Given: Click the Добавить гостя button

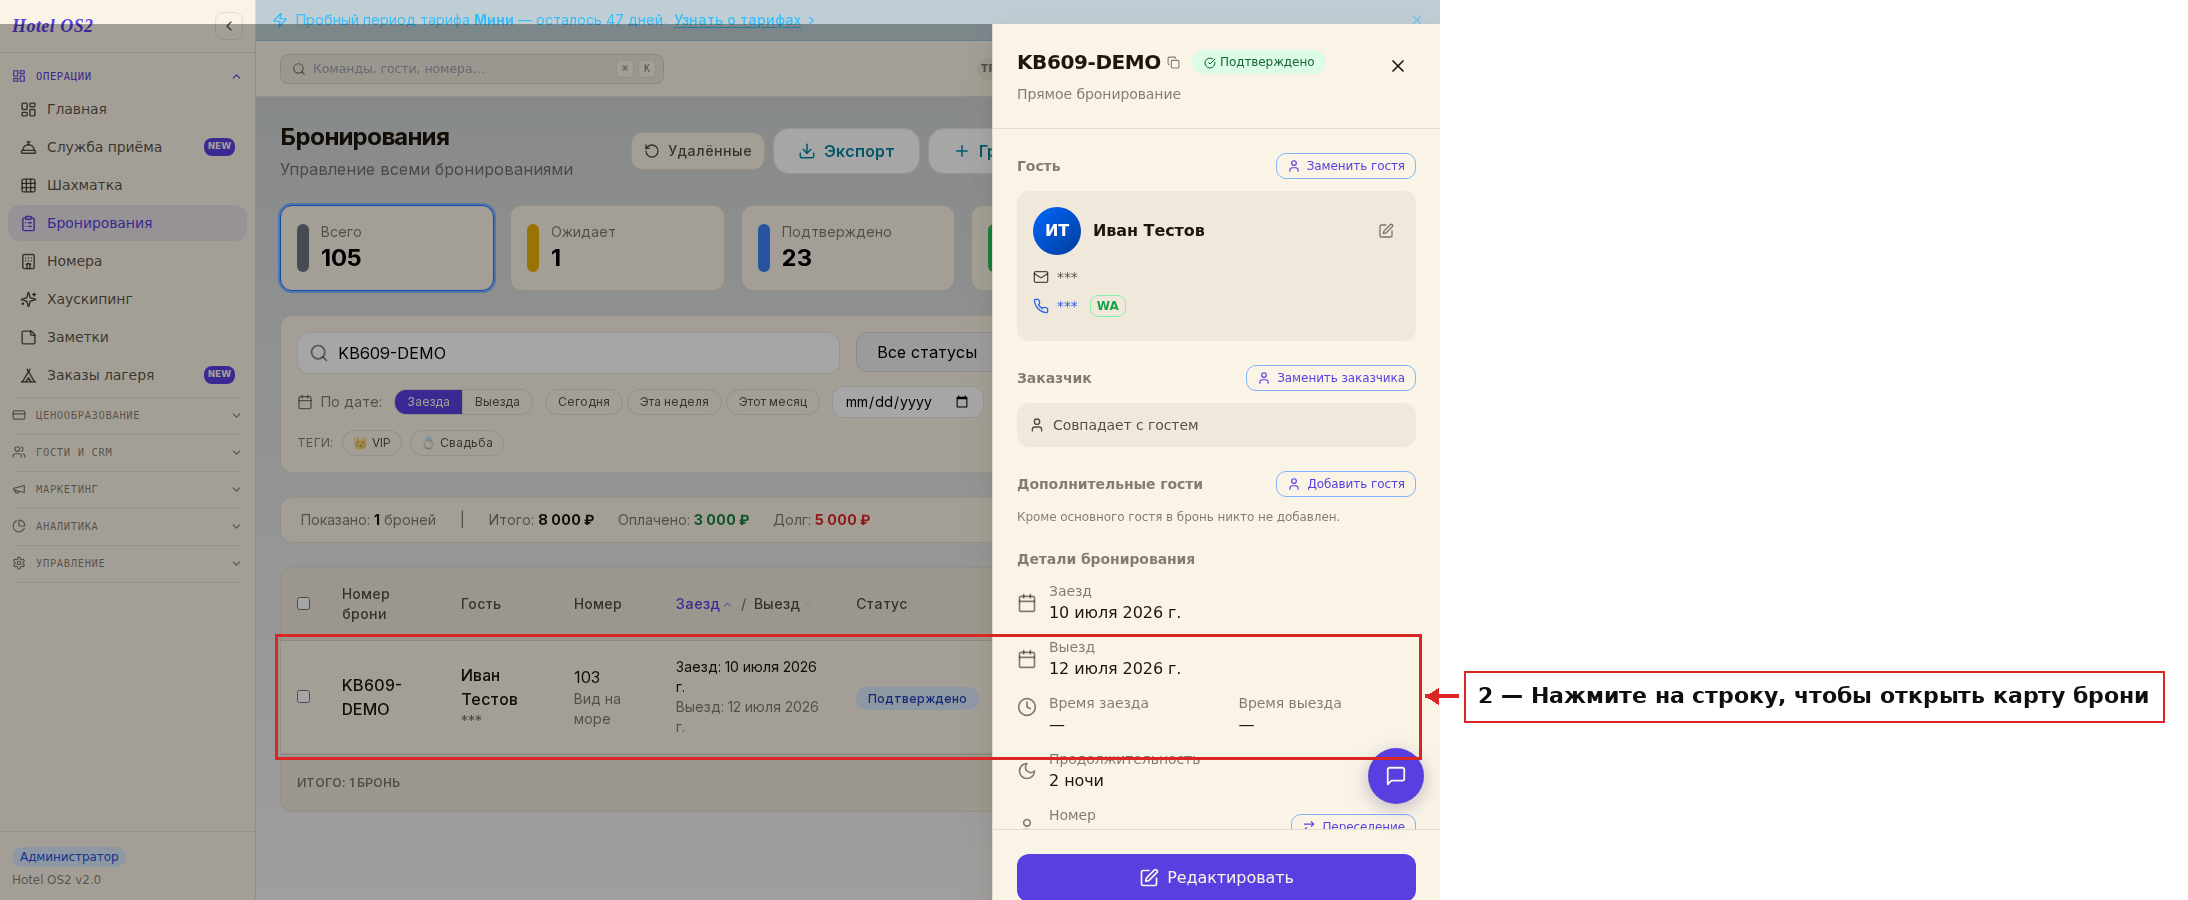Looking at the screenshot, I should (x=1346, y=484).
